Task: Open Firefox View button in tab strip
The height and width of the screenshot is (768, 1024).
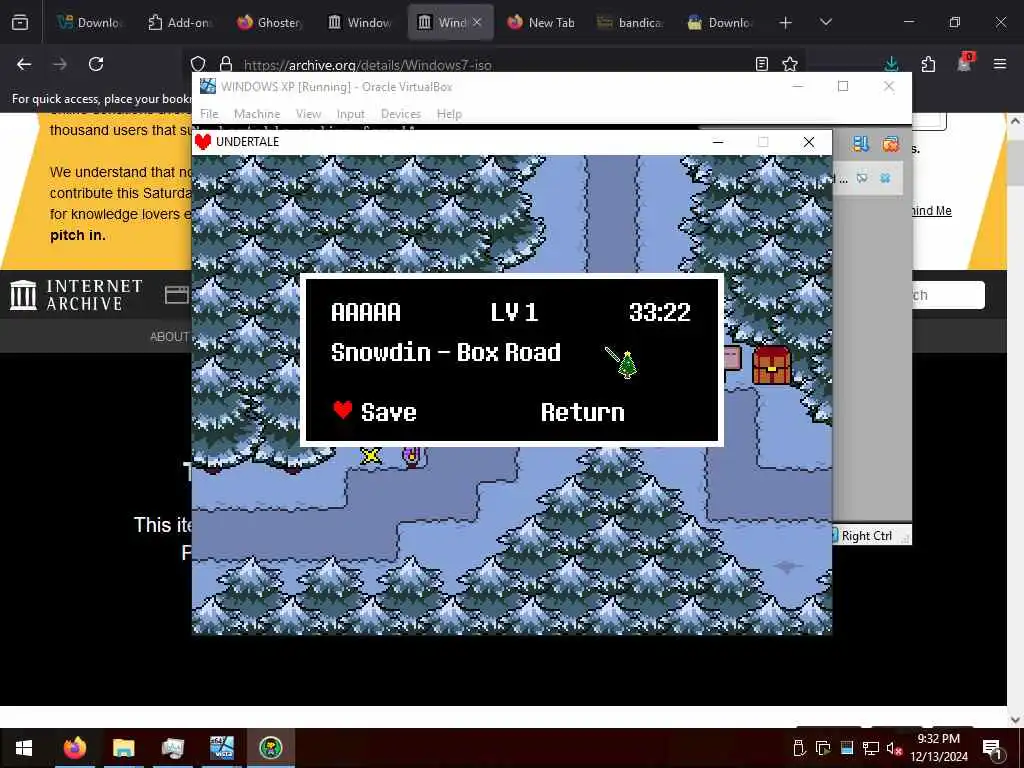Action: (x=20, y=23)
